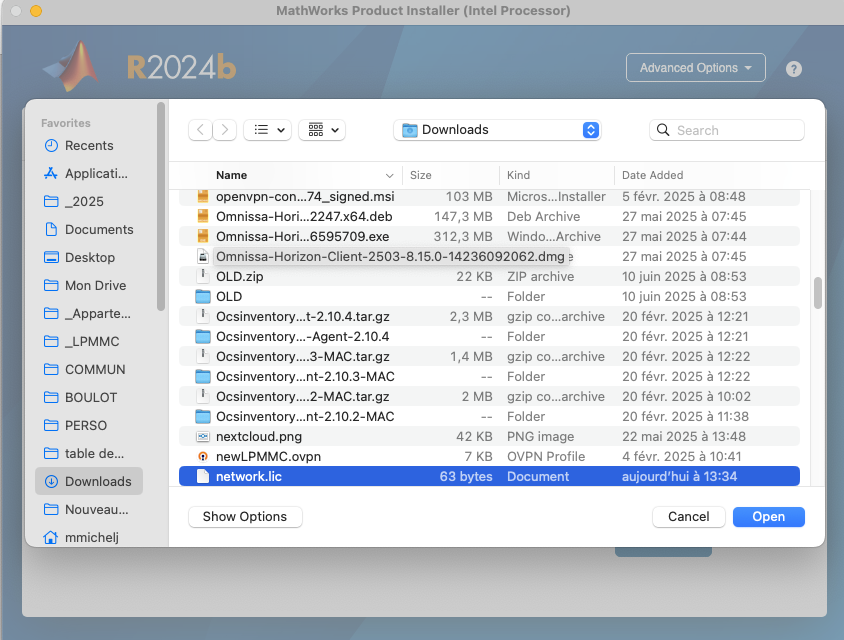The image size is (844, 640).
Task: Select Ocsinventory...-Agent-2.10.4 folder
Action: (x=489, y=336)
